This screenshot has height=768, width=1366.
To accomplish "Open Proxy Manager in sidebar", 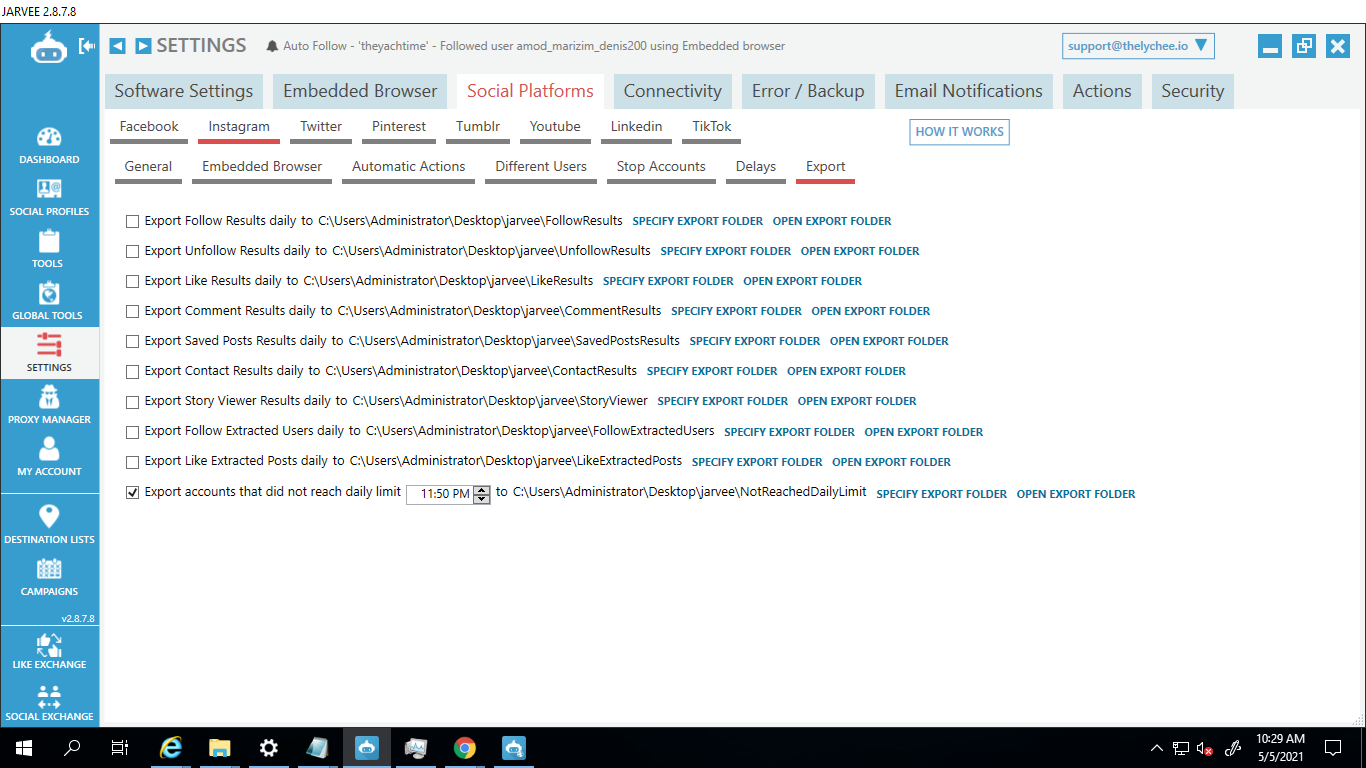I will (49, 405).
